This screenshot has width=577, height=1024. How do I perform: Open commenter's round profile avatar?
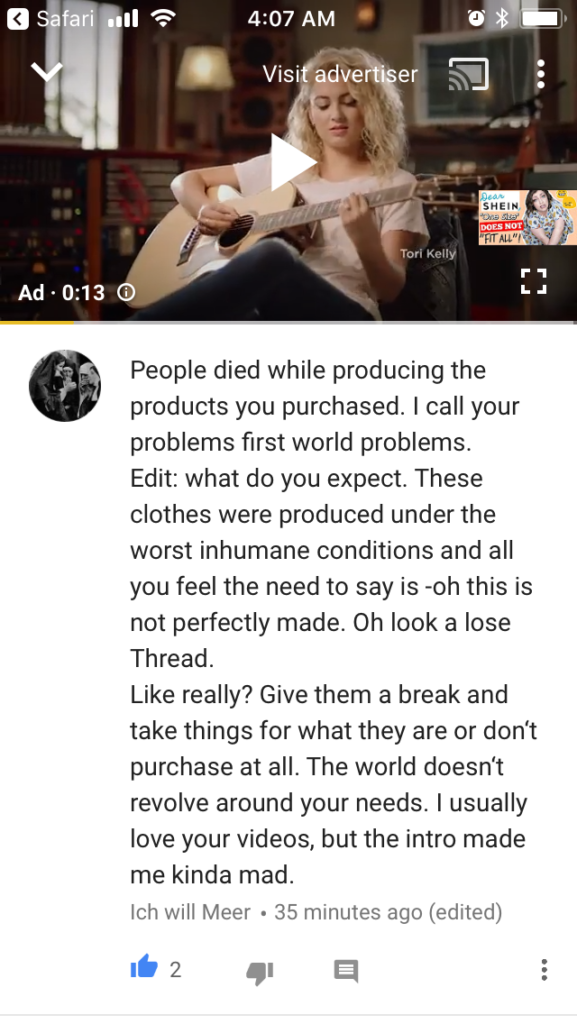tap(65, 385)
